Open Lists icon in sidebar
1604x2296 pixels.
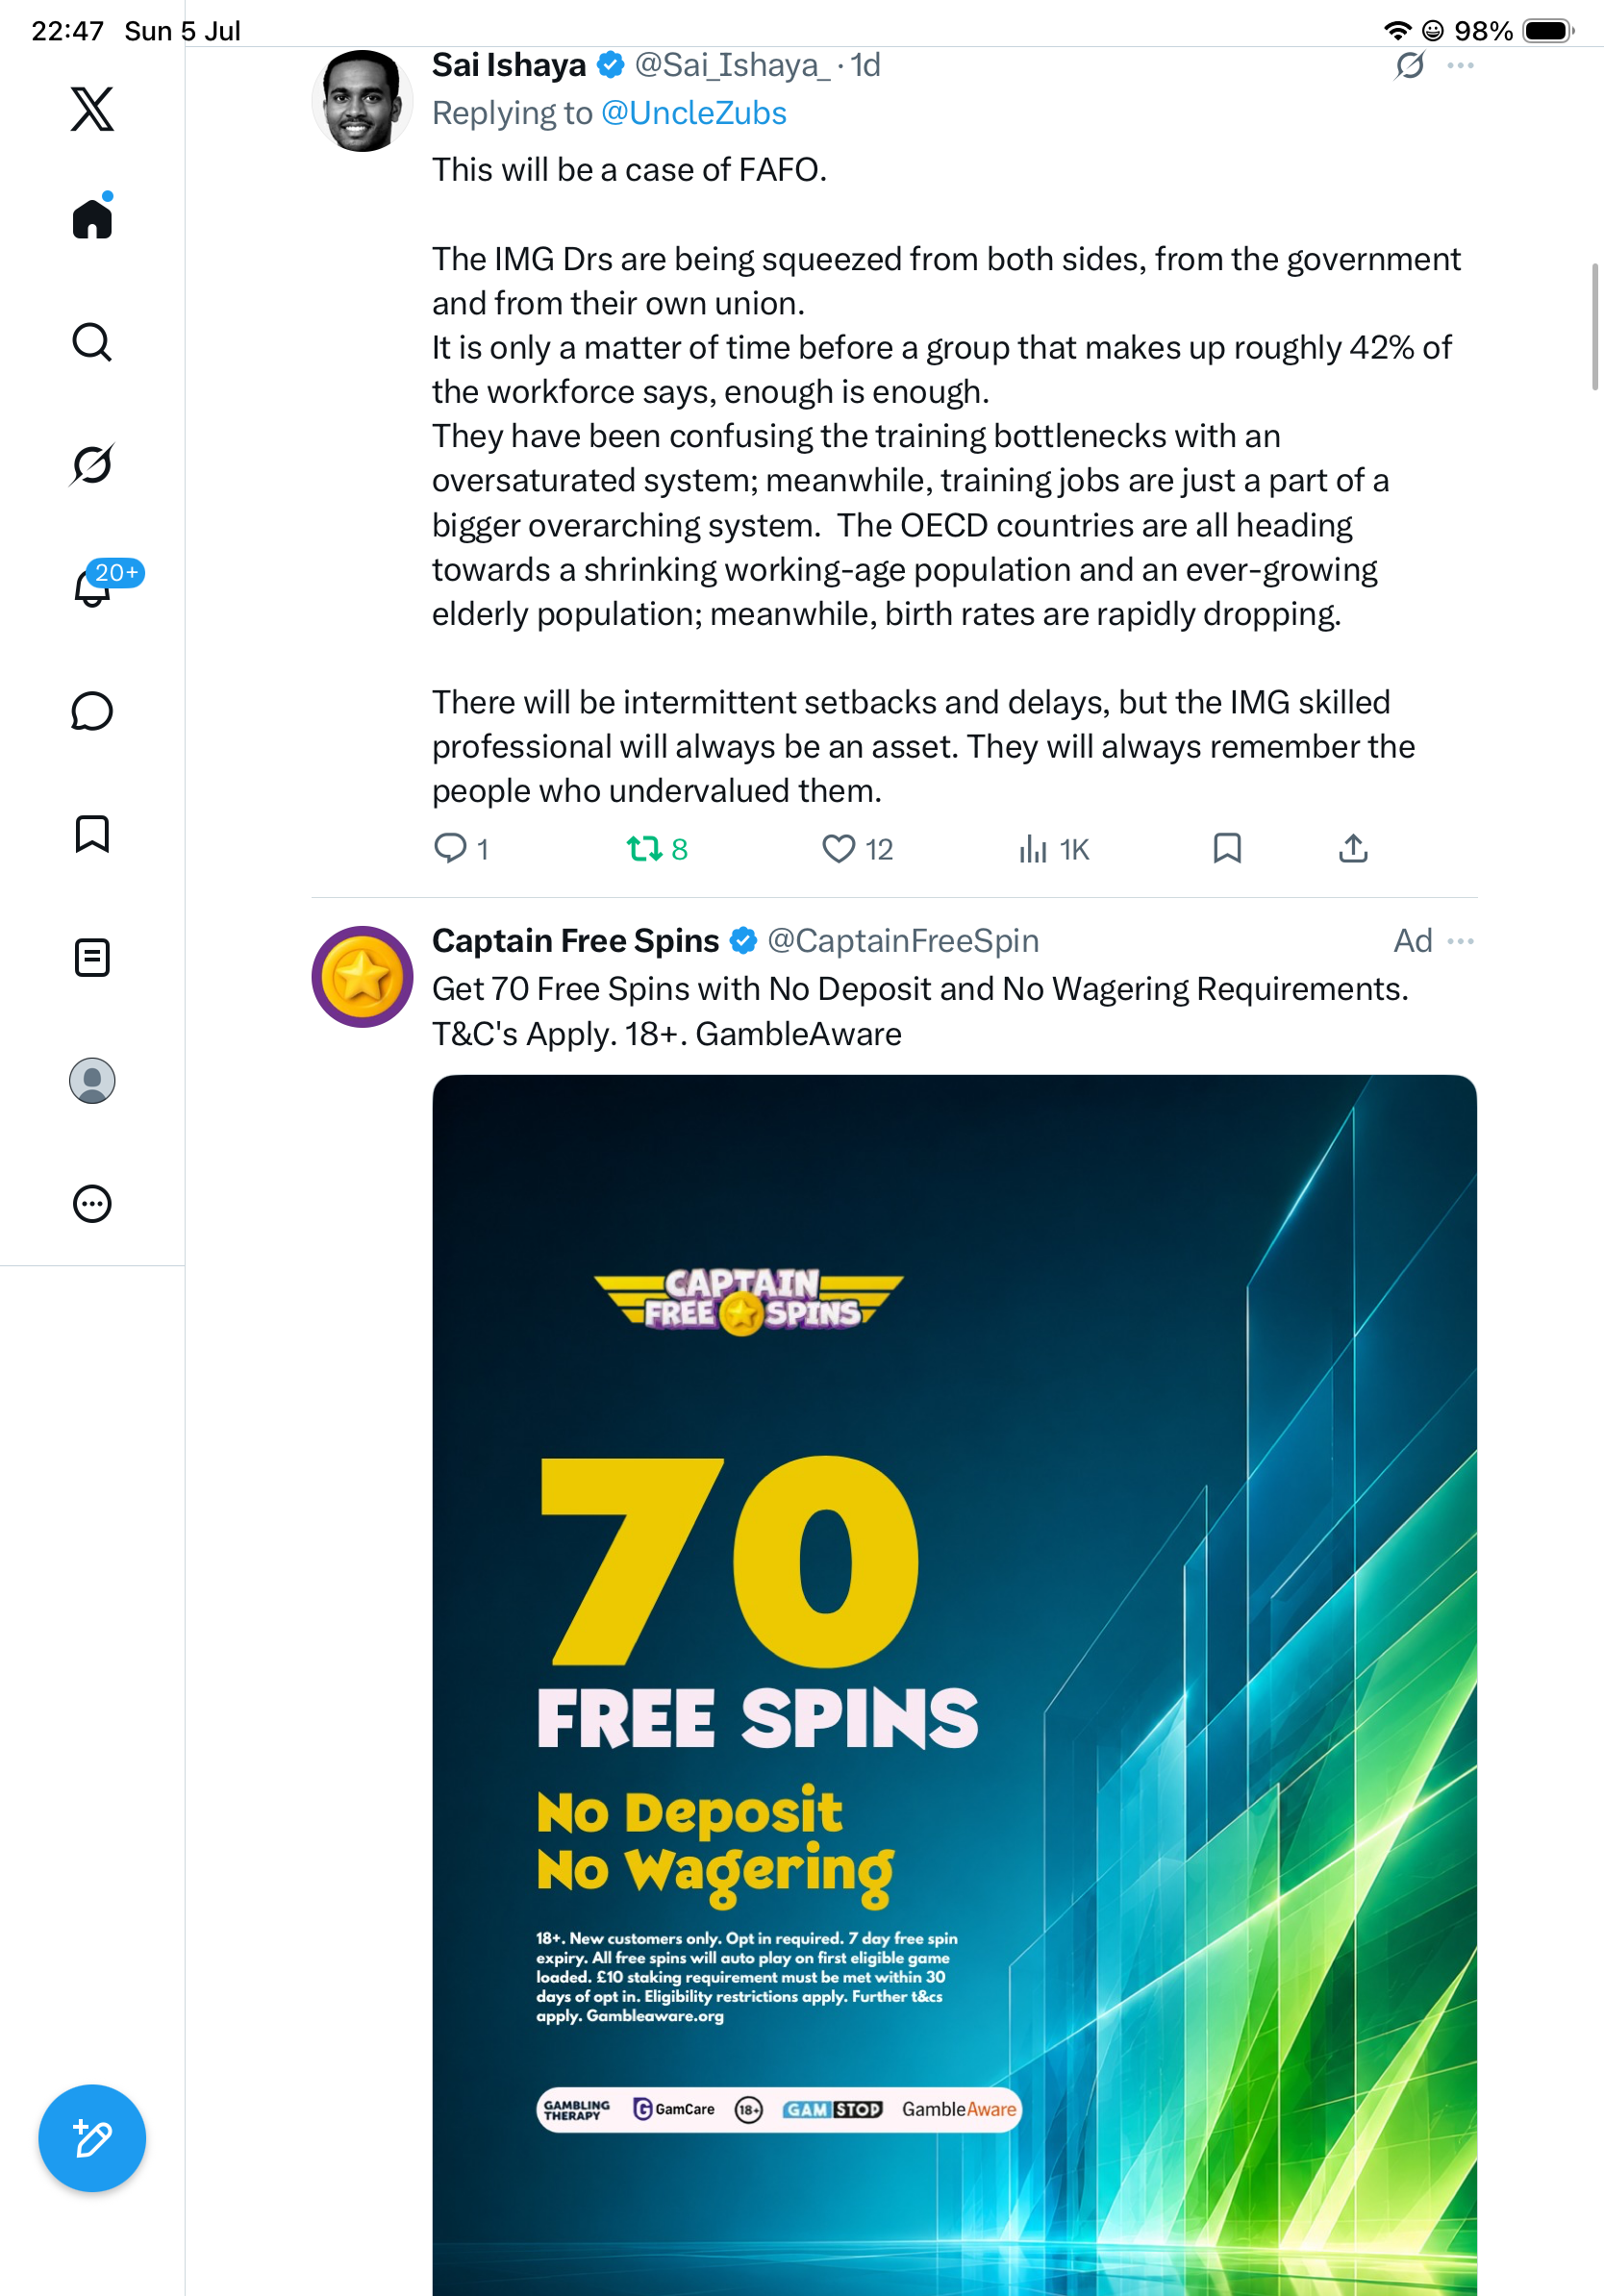[x=92, y=957]
